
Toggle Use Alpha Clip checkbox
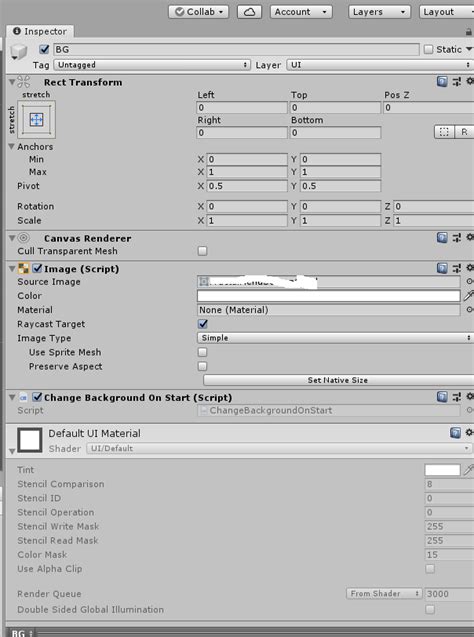click(x=430, y=569)
